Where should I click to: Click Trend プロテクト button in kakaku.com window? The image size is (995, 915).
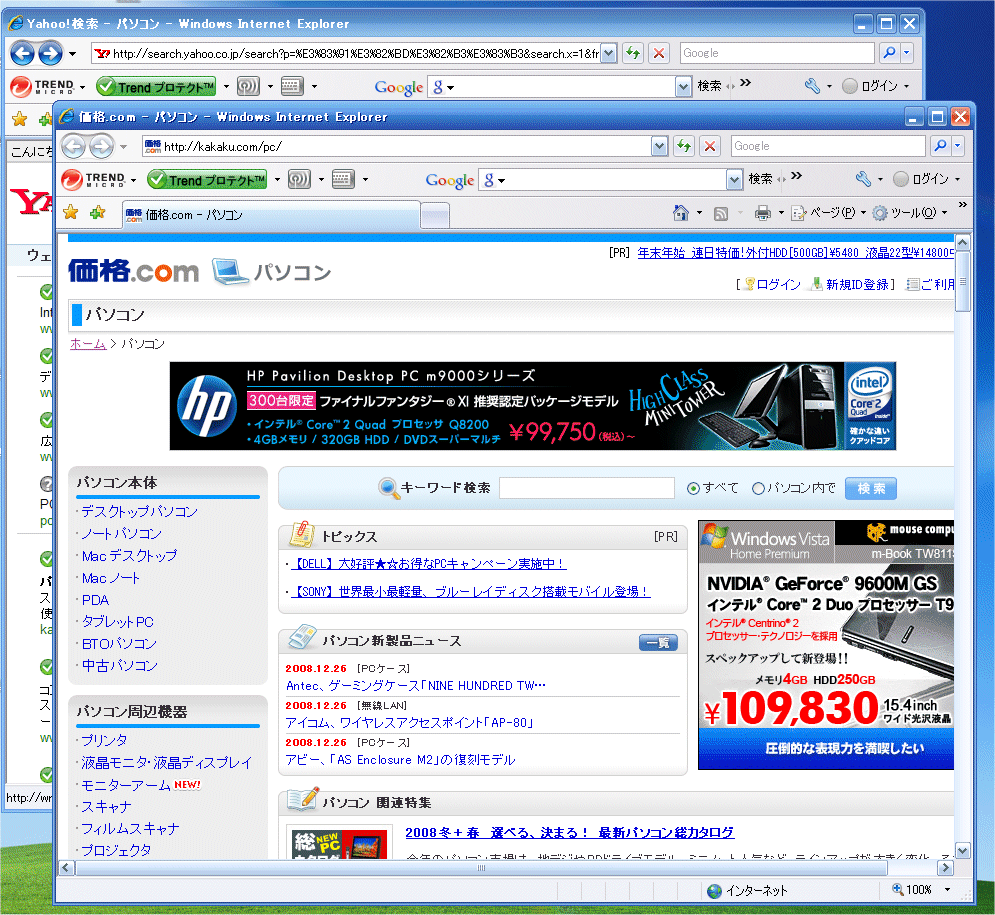(207, 180)
